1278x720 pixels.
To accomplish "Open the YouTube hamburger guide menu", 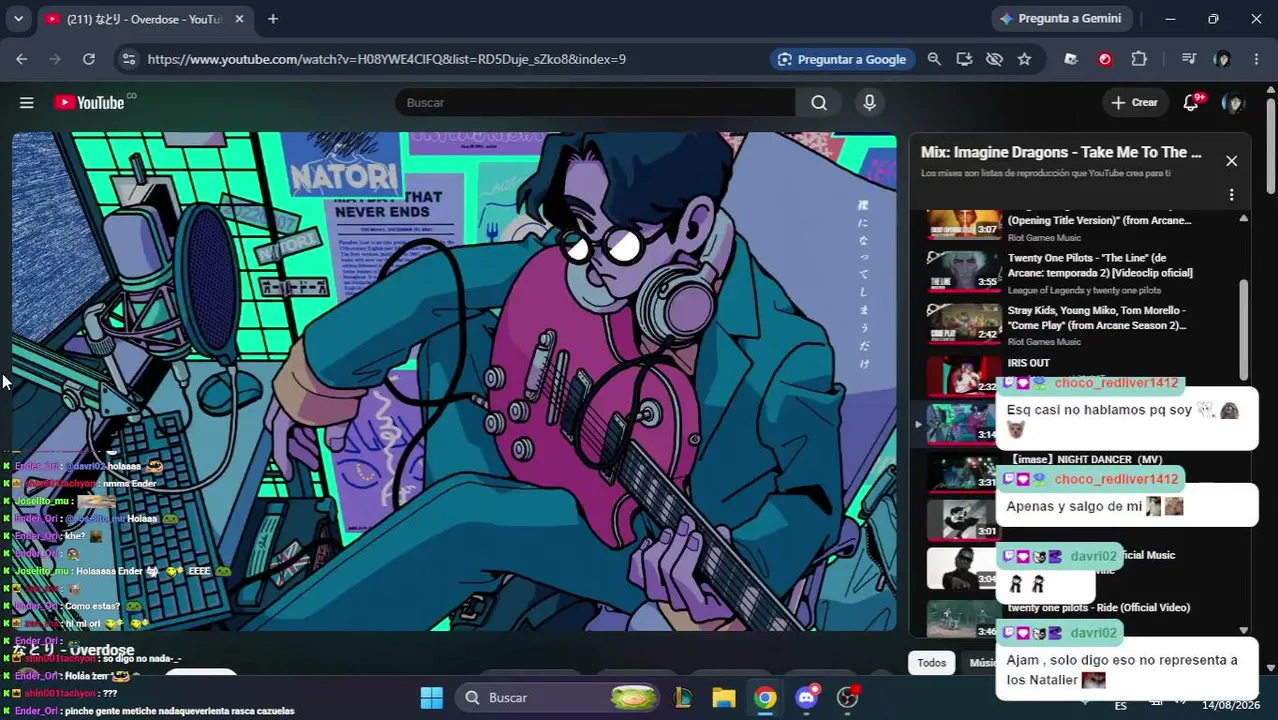I will coord(27,103).
